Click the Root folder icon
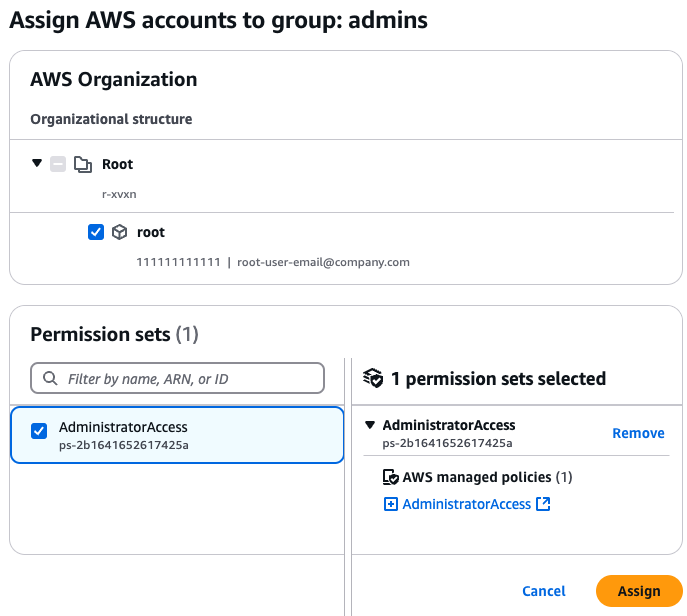Image resolution: width=687 pixels, height=616 pixels. (x=83, y=164)
